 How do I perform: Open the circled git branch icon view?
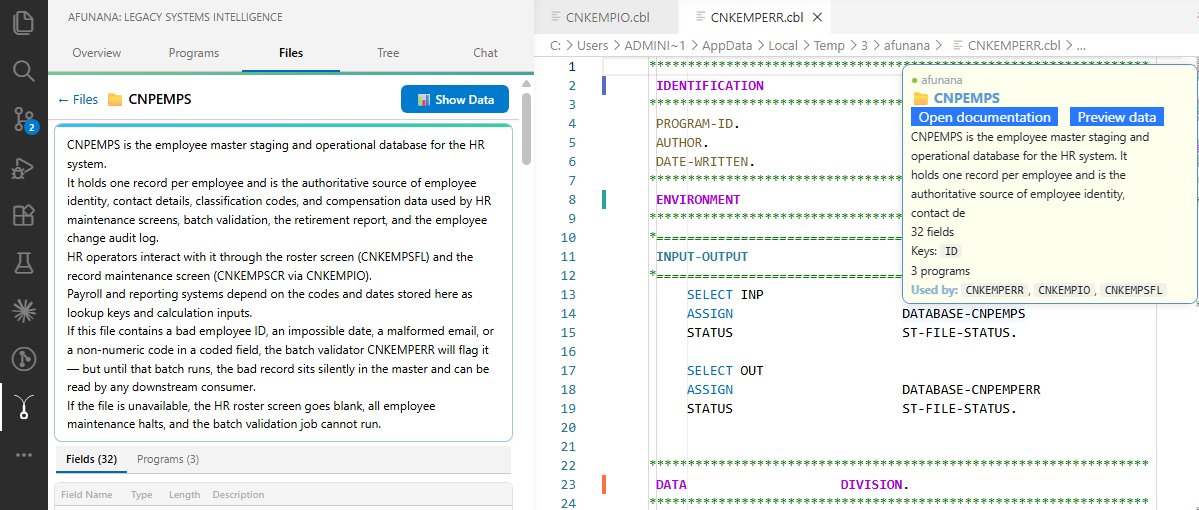tap(24, 359)
